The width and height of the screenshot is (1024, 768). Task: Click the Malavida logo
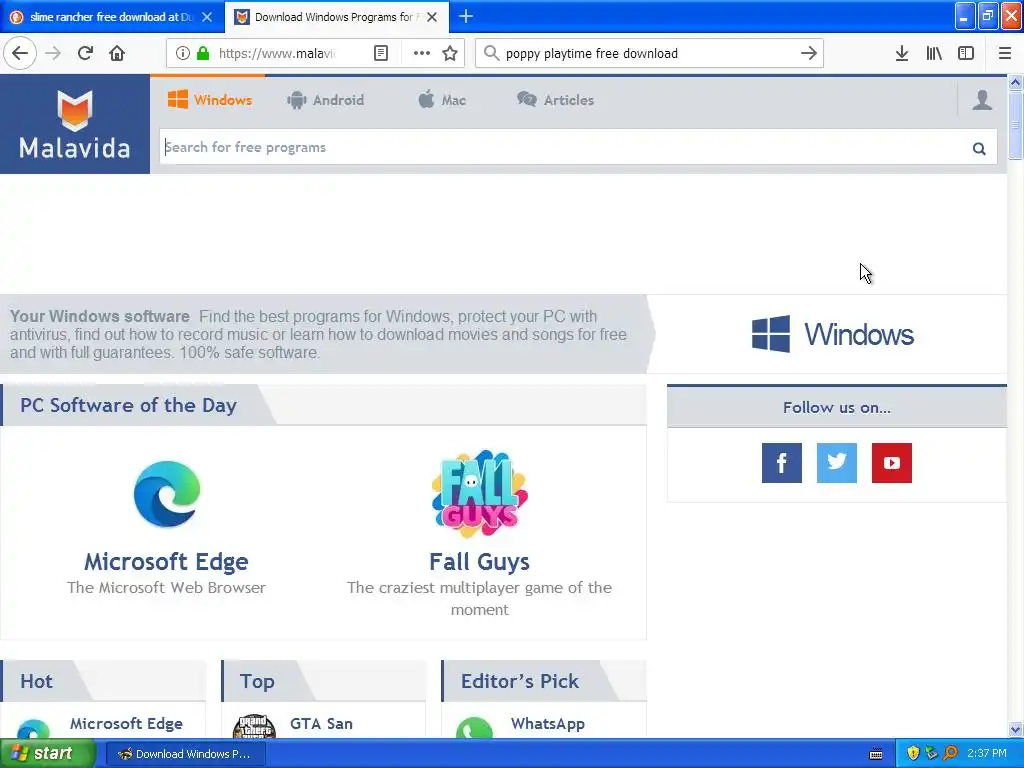(x=74, y=124)
